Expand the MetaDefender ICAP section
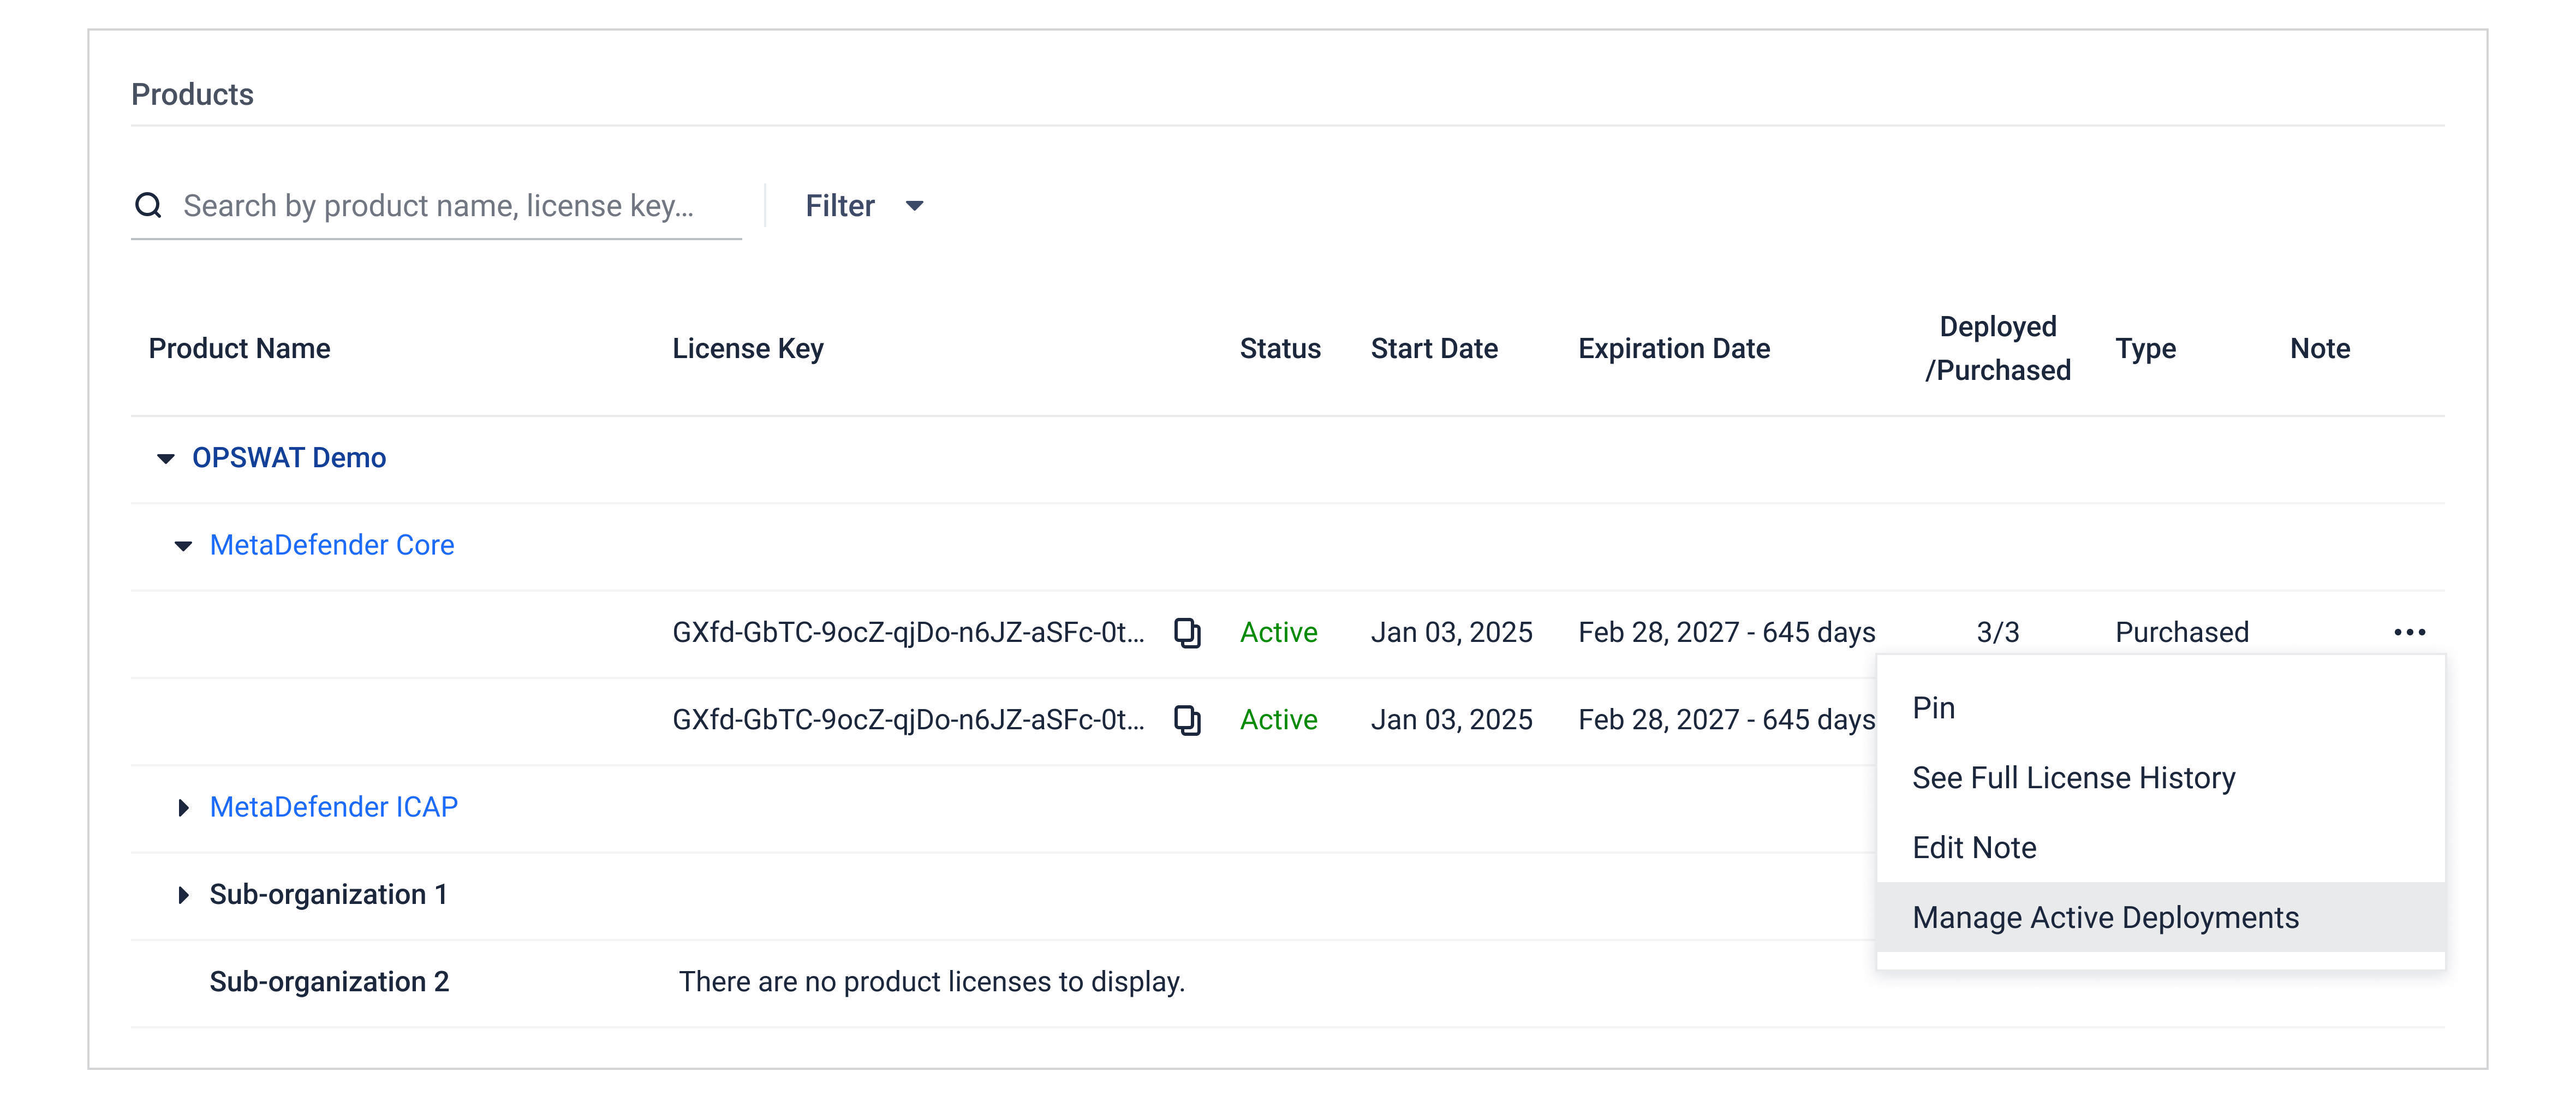This screenshot has height=1107, width=2576. coord(183,807)
